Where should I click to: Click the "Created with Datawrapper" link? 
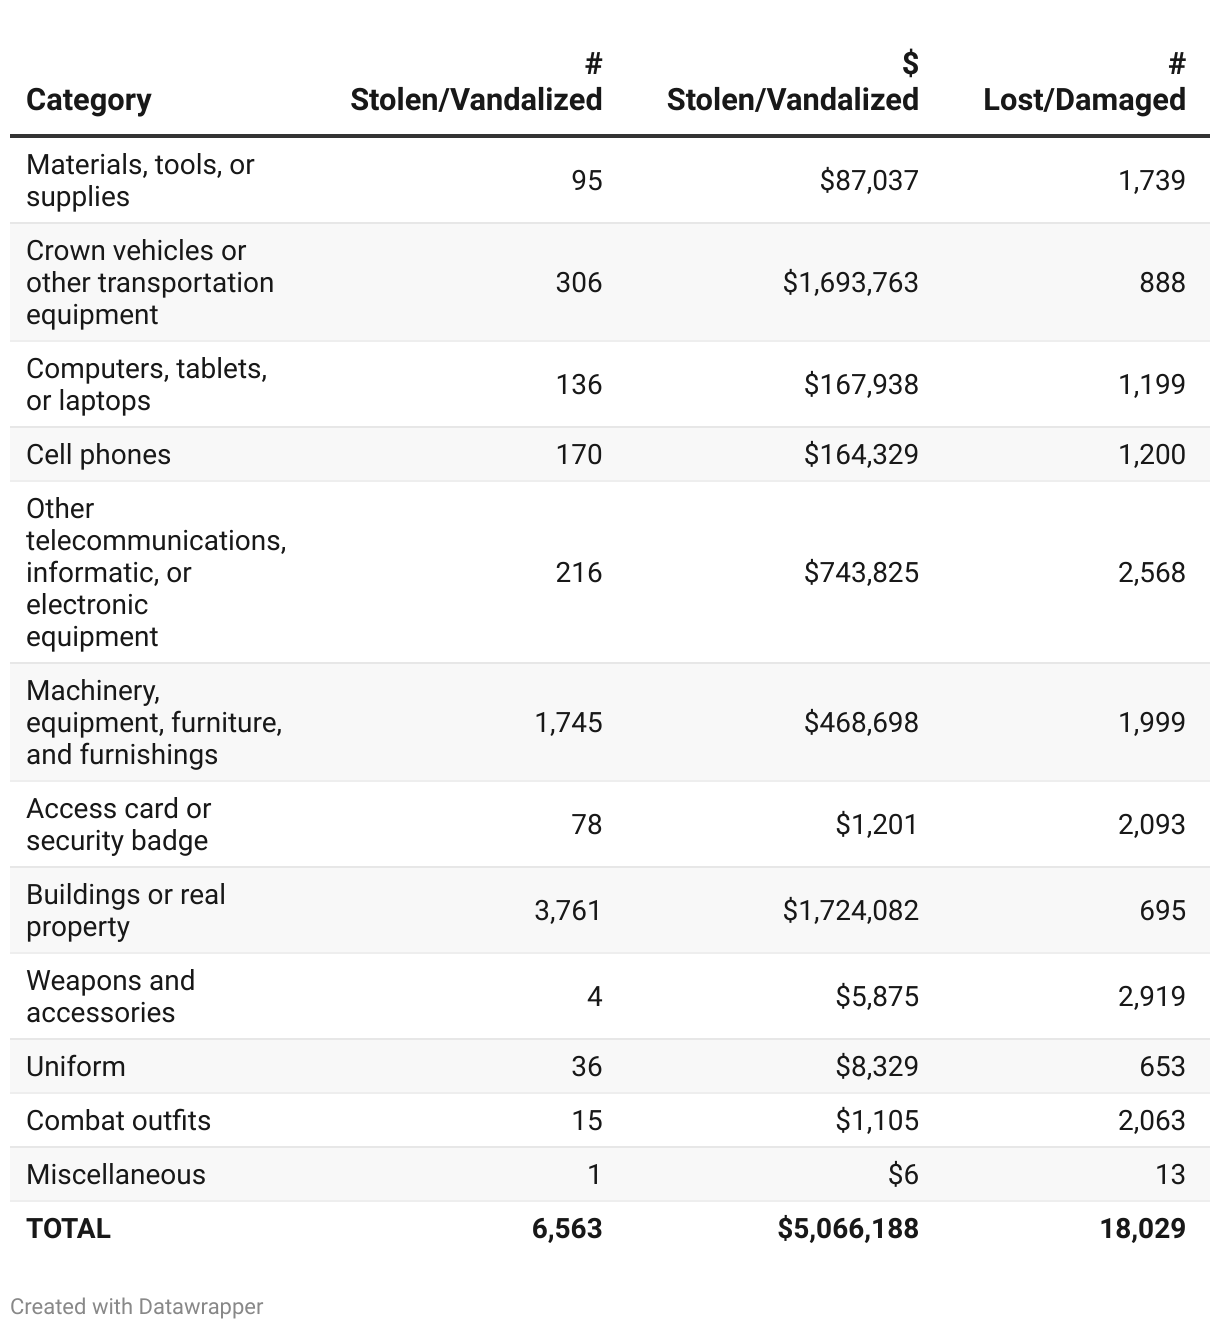pos(137,1306)
